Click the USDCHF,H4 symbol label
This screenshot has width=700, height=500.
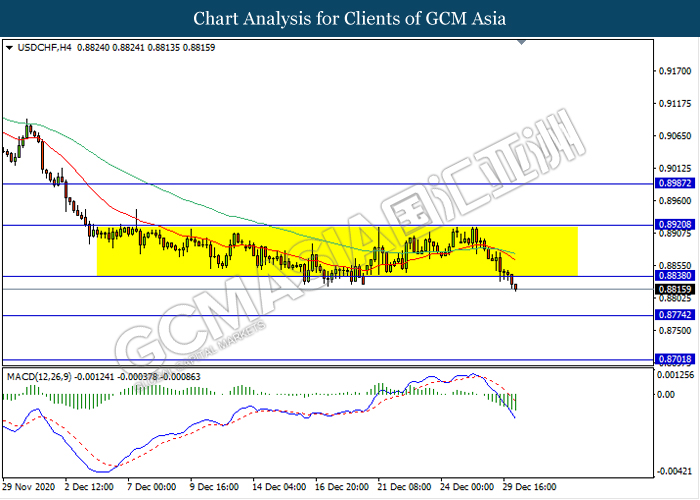38,47
